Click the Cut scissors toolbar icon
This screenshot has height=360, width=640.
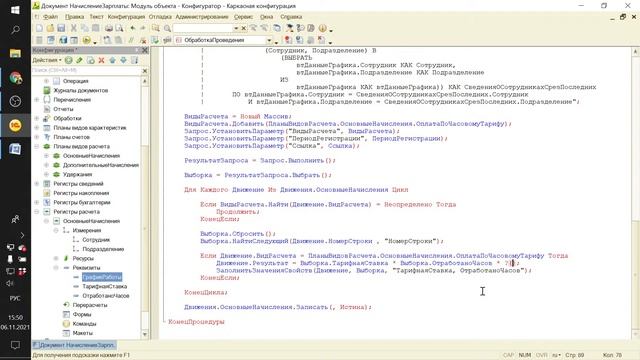tap(74, 28)
